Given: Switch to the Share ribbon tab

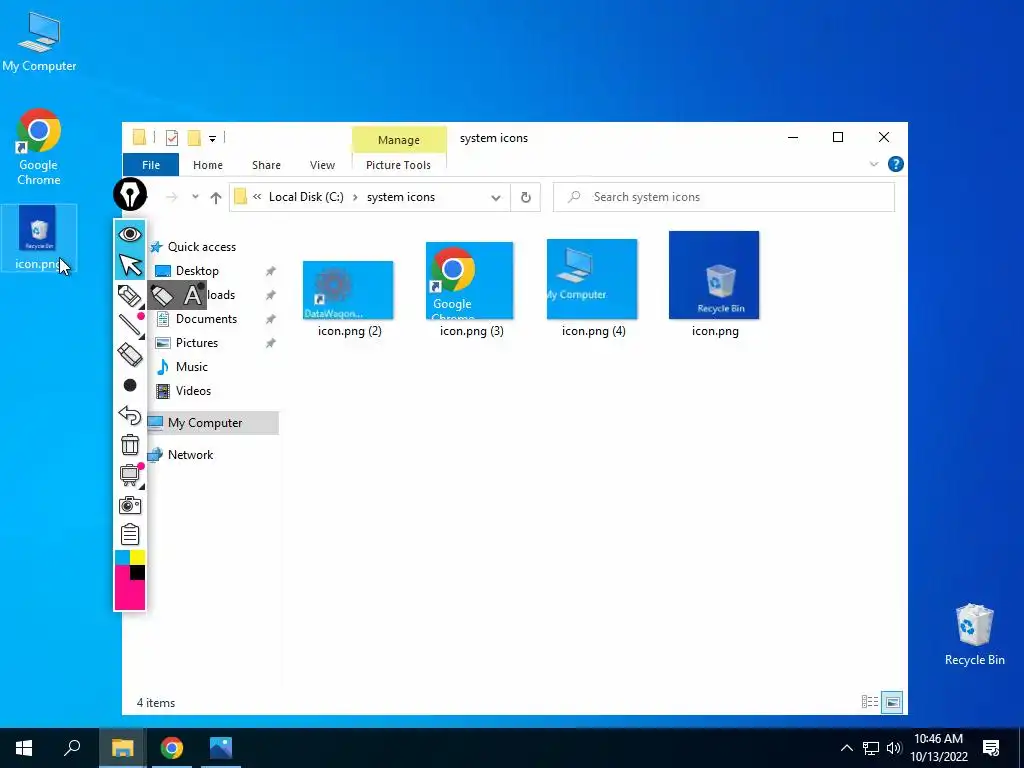Looking at the screenshot, I should point(266,165).
